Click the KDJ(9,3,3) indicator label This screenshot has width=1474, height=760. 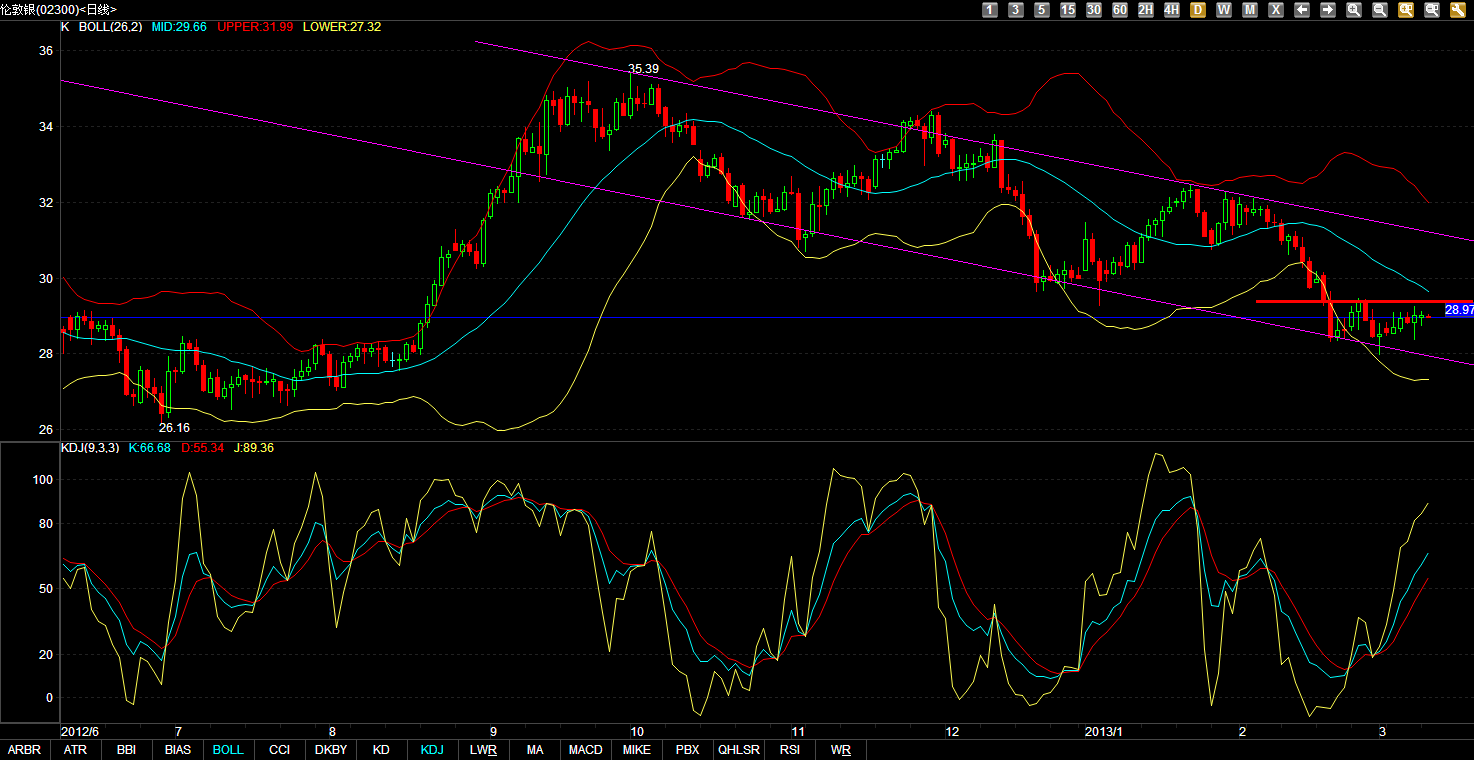pos(91,448)
